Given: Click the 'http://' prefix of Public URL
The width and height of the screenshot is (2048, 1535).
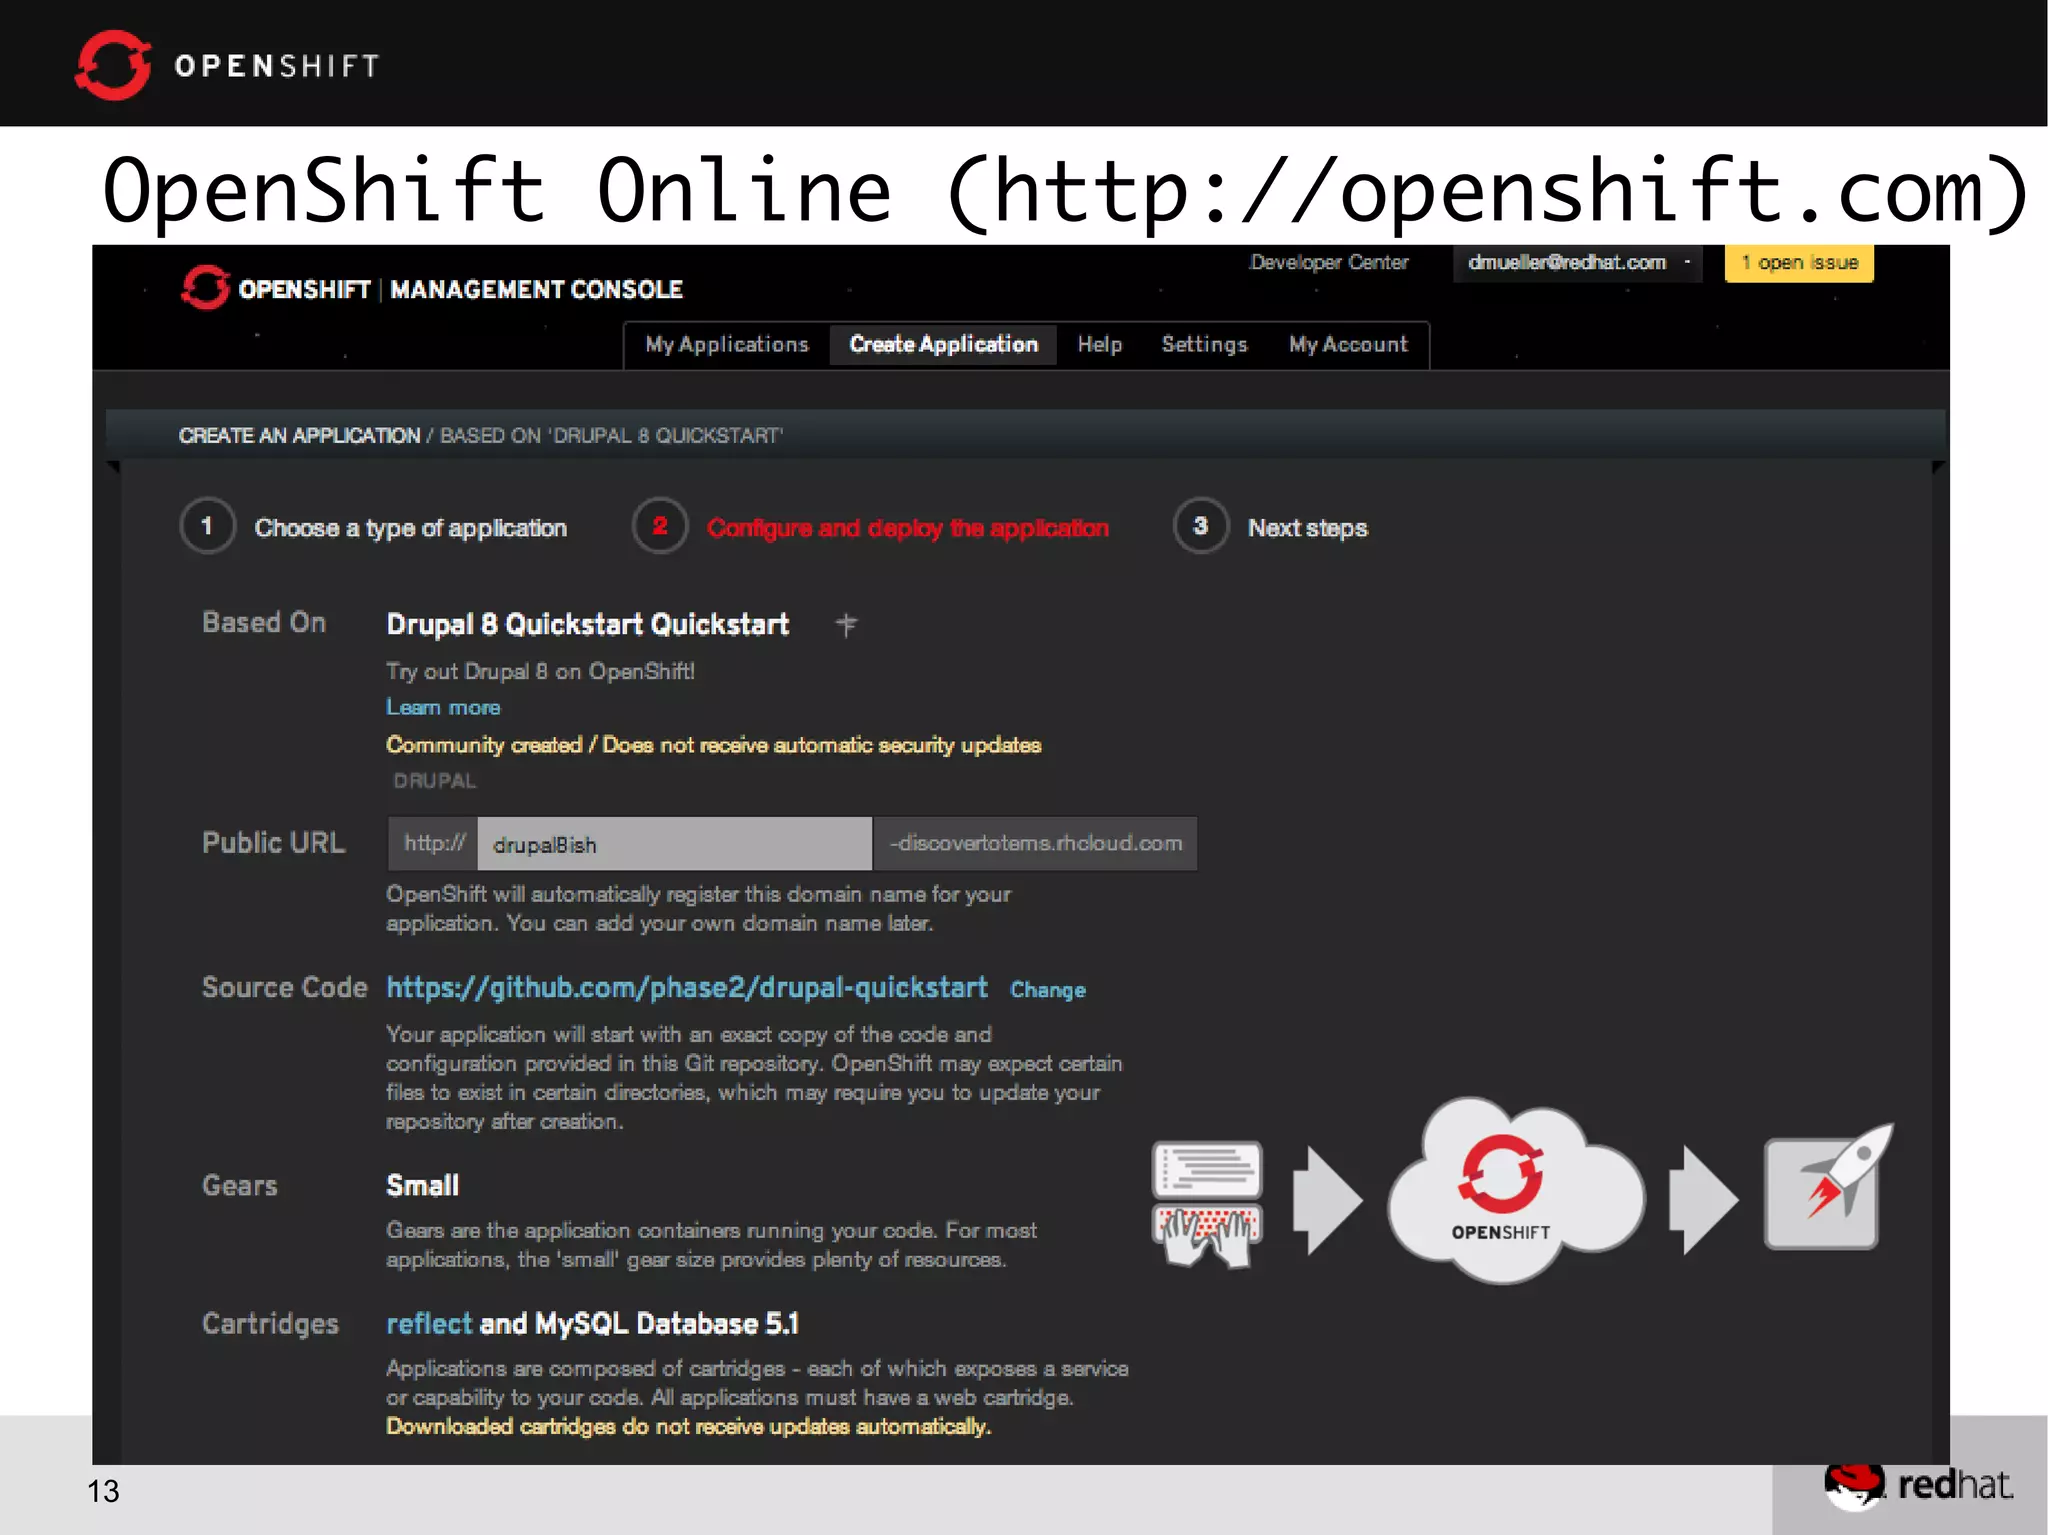Looking at the screenshot, I should [433, 844].
